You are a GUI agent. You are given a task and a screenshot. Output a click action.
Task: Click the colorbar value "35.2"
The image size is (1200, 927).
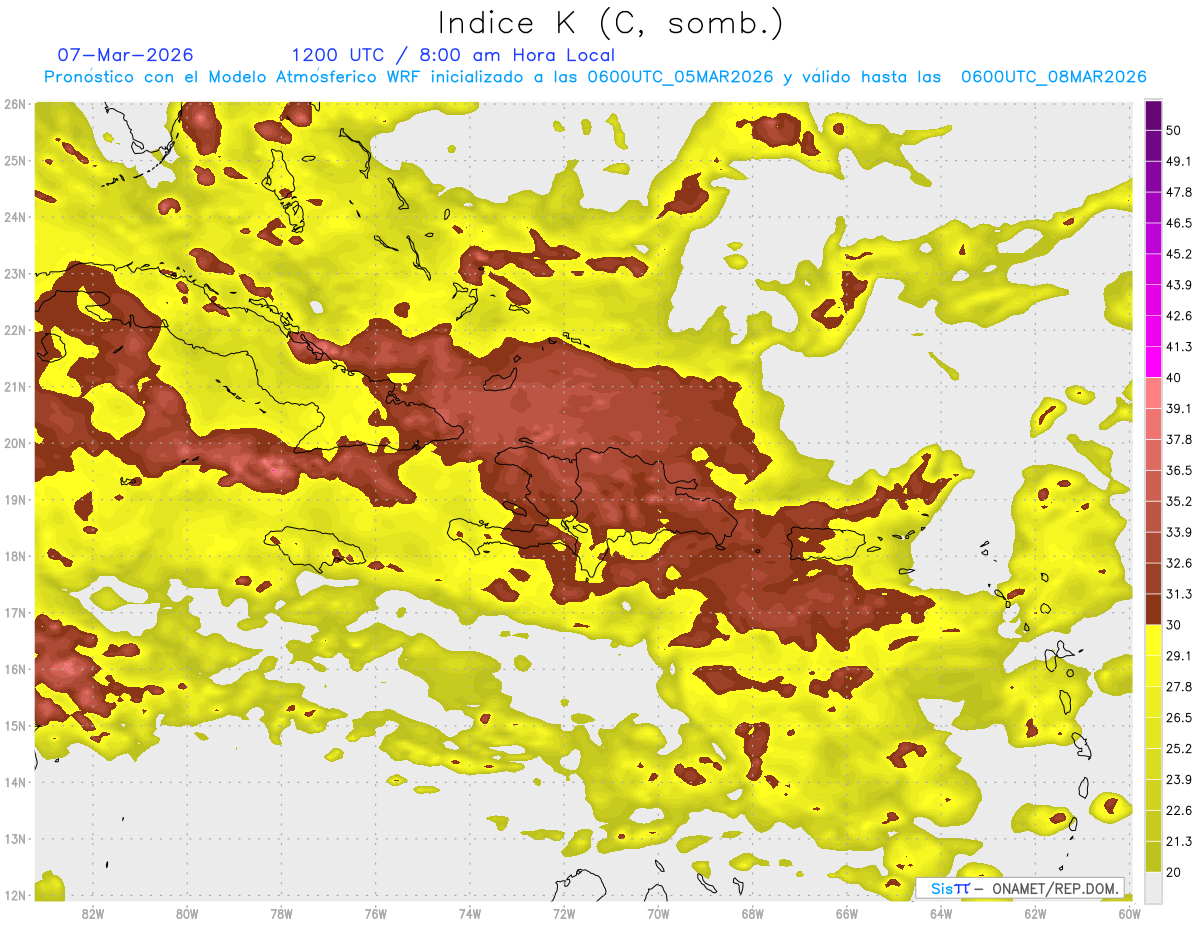[x=1179, y=501]
